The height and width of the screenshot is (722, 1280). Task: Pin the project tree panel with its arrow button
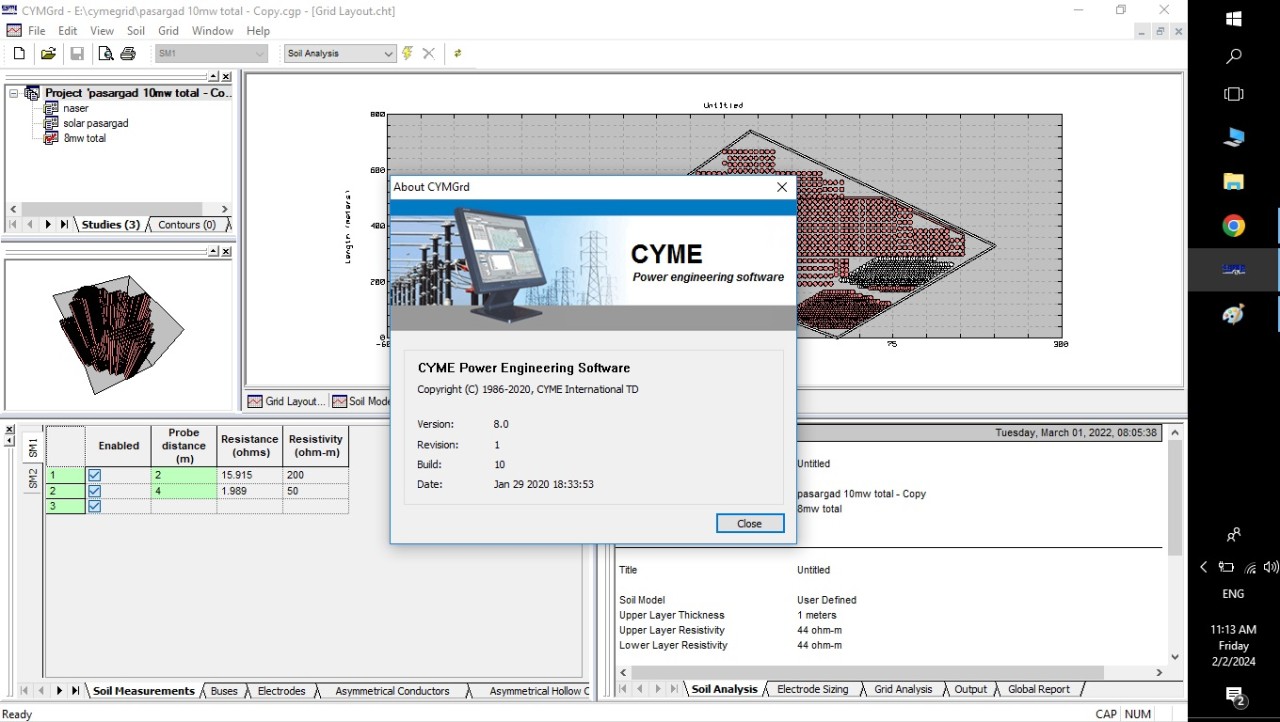coord(213,77)
